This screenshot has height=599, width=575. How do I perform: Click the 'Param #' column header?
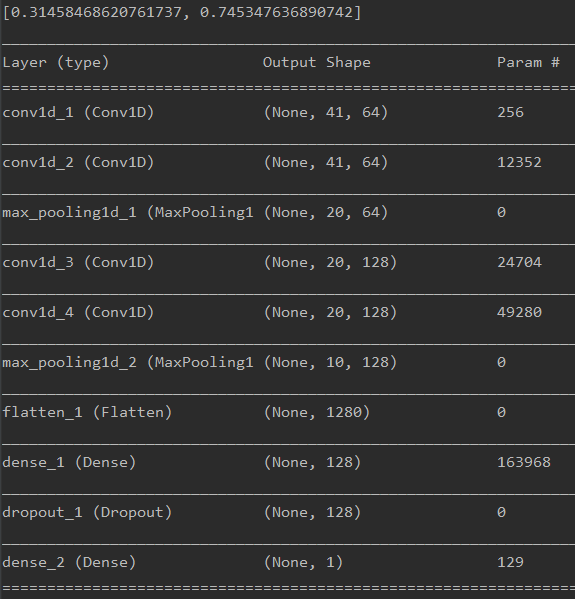(528, 62)
